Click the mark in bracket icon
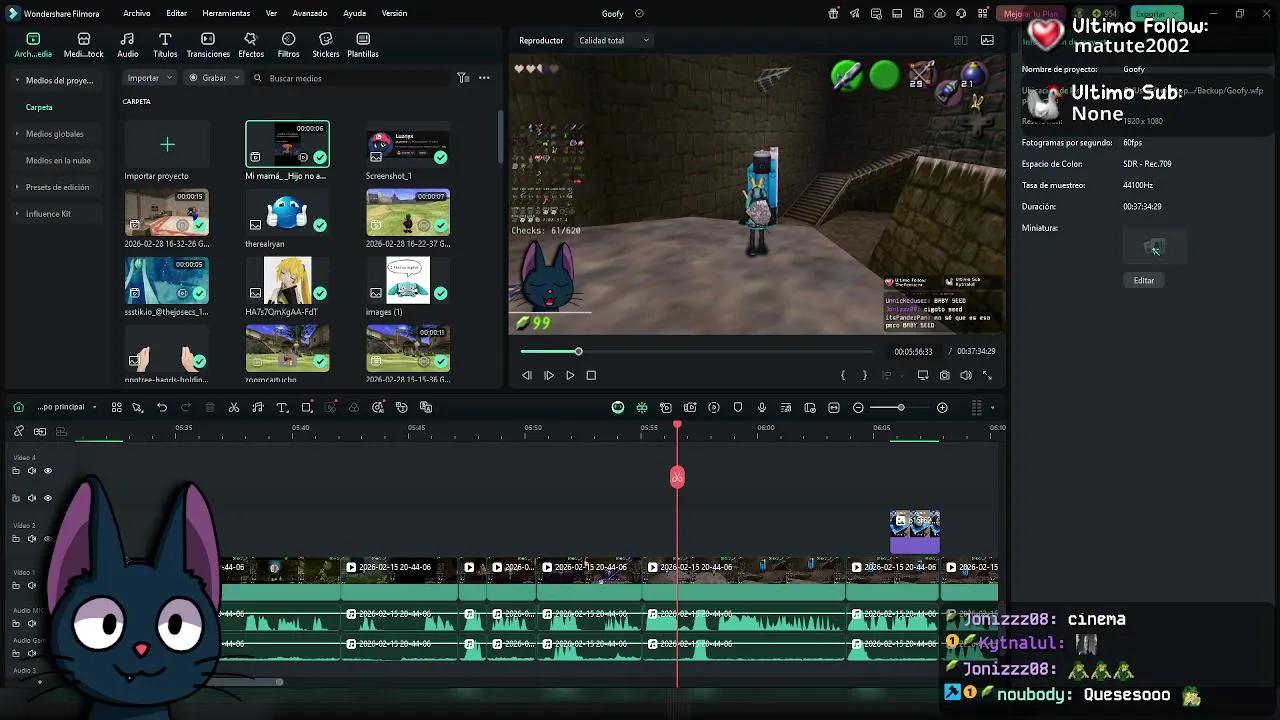The width and height of the screenshot is (1280, 720). pyautogui.click(x=843, y=375)
